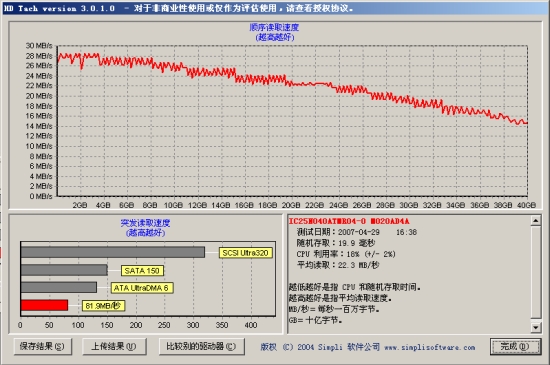
Task: Click the 突发读取速度 burst chart title
Action: point(145,223)
